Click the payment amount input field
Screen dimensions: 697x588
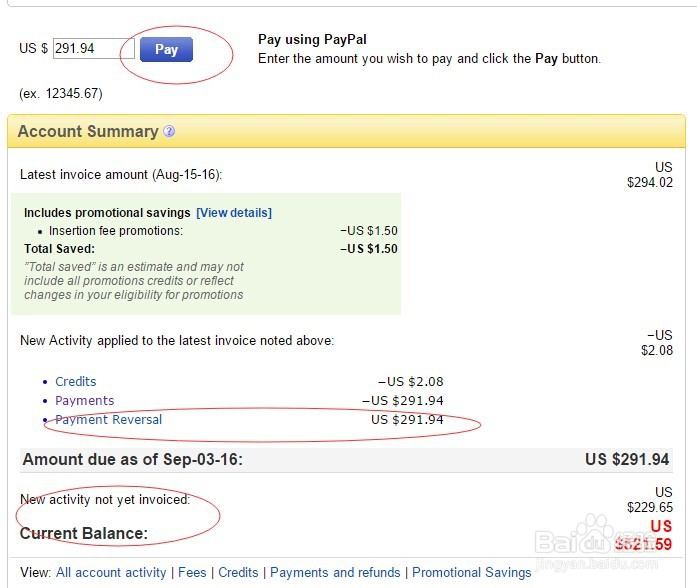tap(93, 49)
